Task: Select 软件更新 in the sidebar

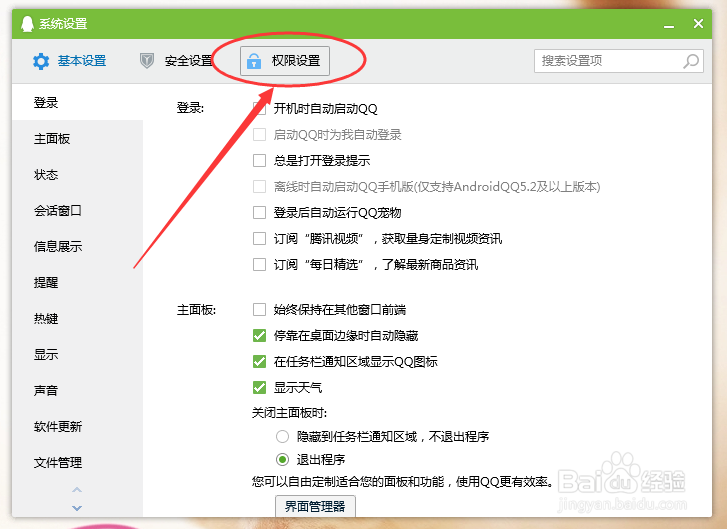Action: 77,427
